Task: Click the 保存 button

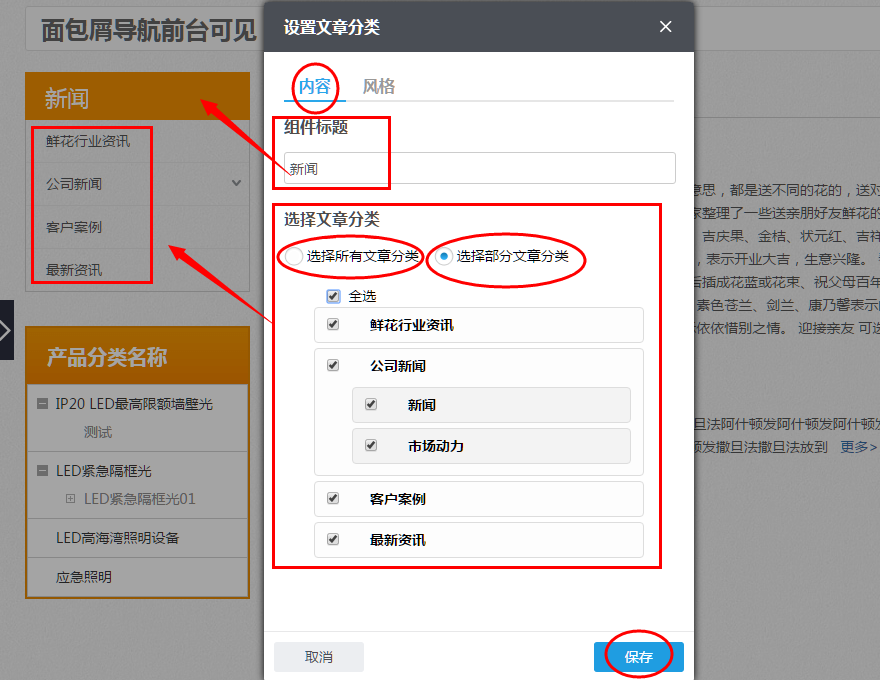Action: (x=638, y=657)
